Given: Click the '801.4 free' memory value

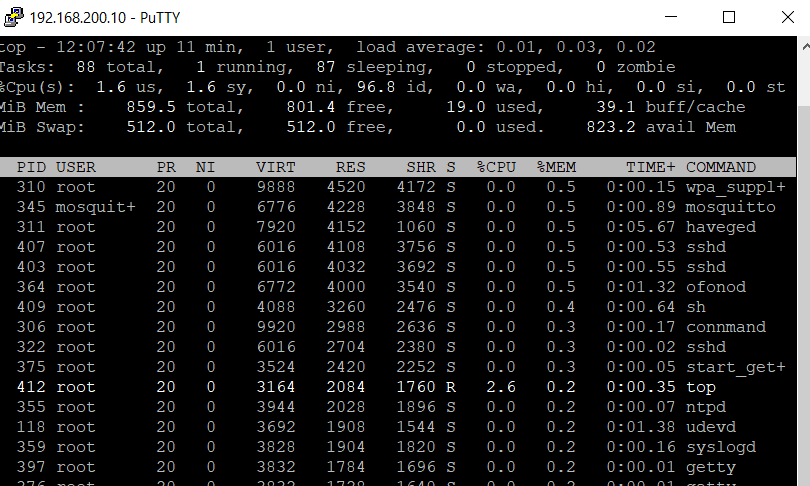Looking at the screenshot, I should tap(339, 107).
